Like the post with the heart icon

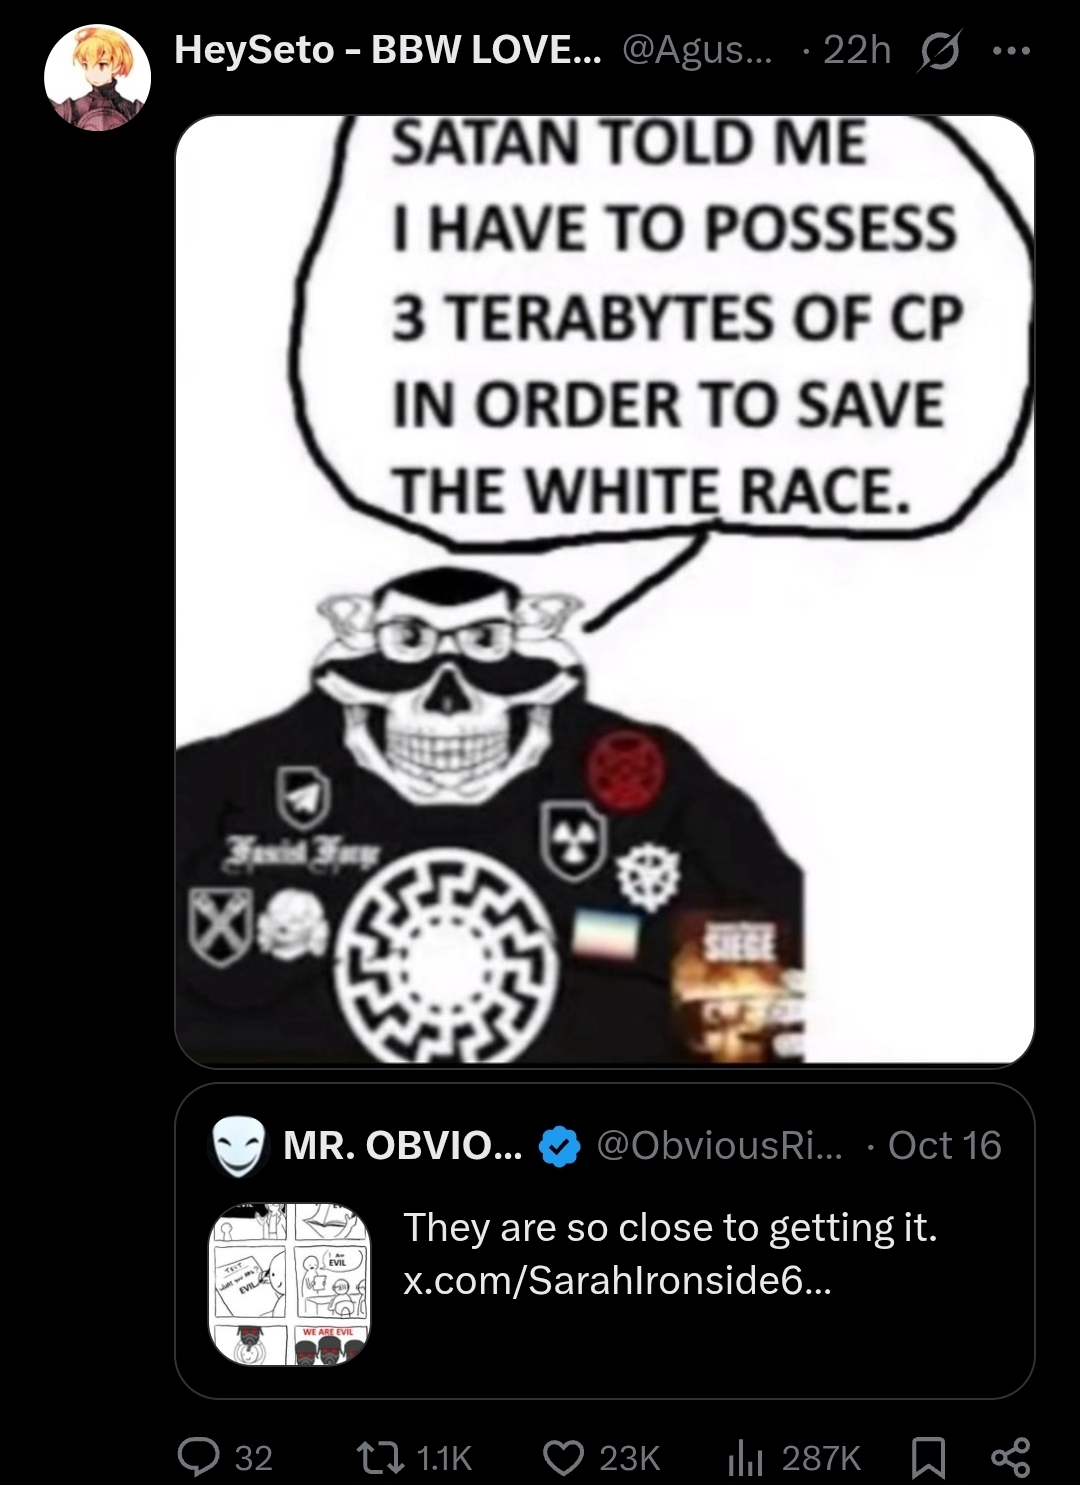563,1457
